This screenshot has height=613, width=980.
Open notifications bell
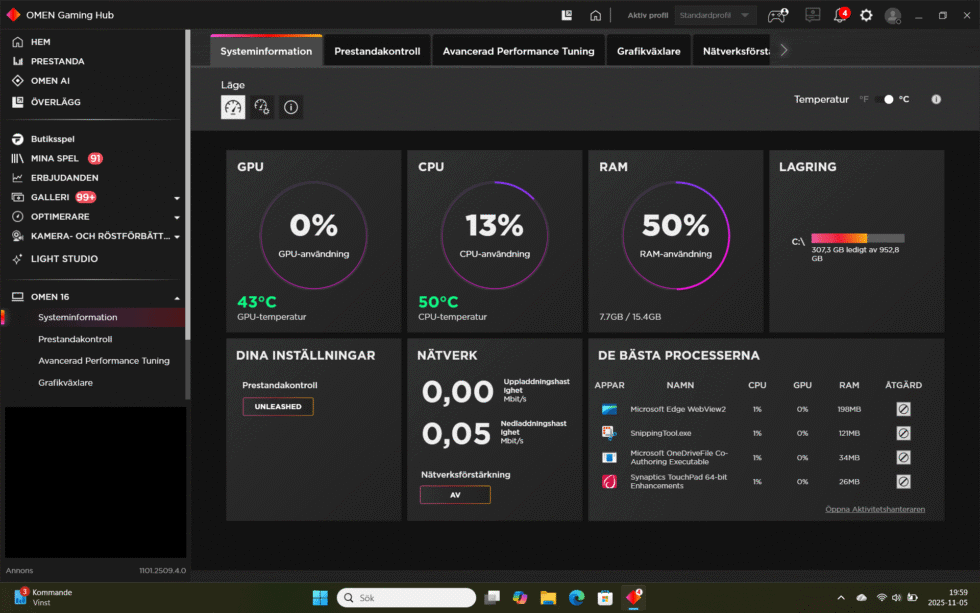point(841,15)
